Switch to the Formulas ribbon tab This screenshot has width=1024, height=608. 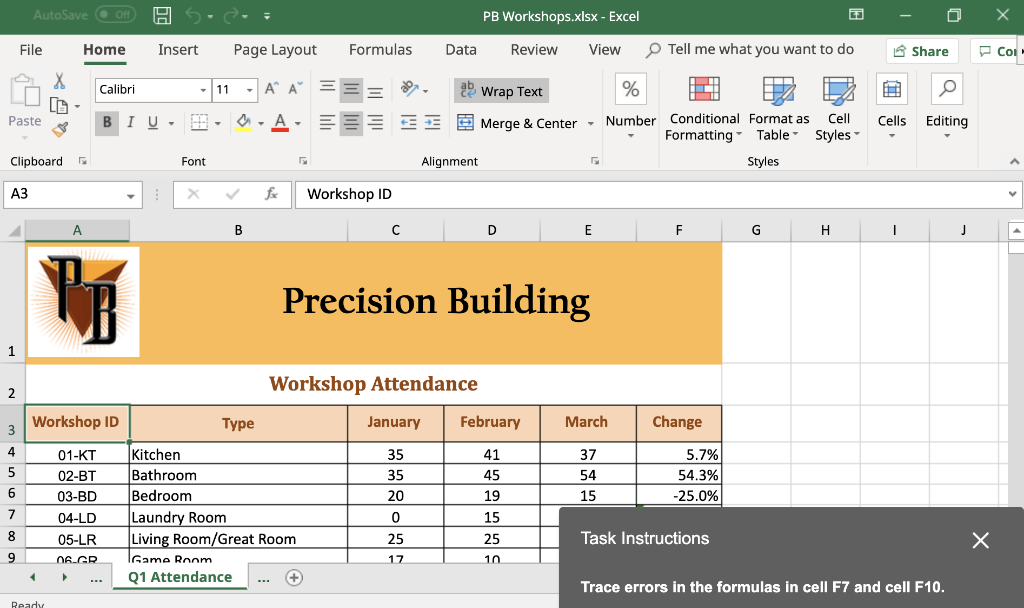[x=380, y=48]
